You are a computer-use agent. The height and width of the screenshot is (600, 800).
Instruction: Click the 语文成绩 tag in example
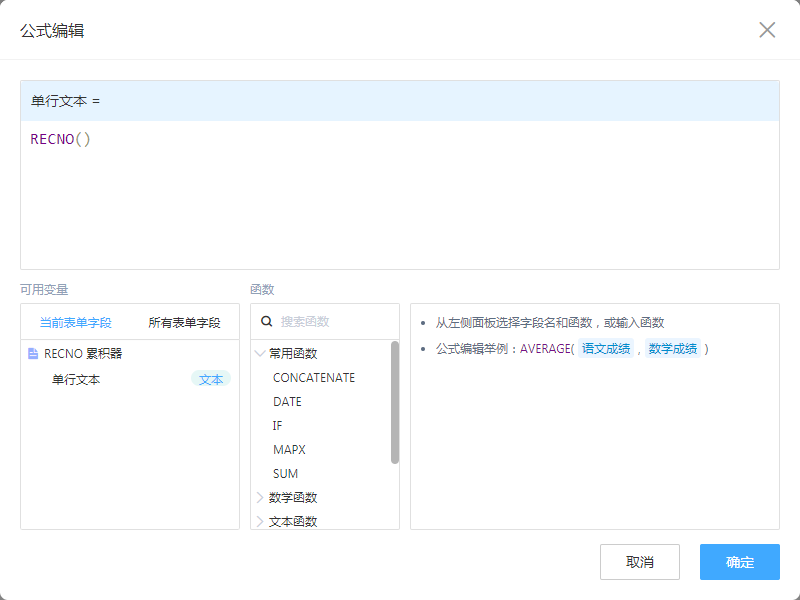pos(607,349)
